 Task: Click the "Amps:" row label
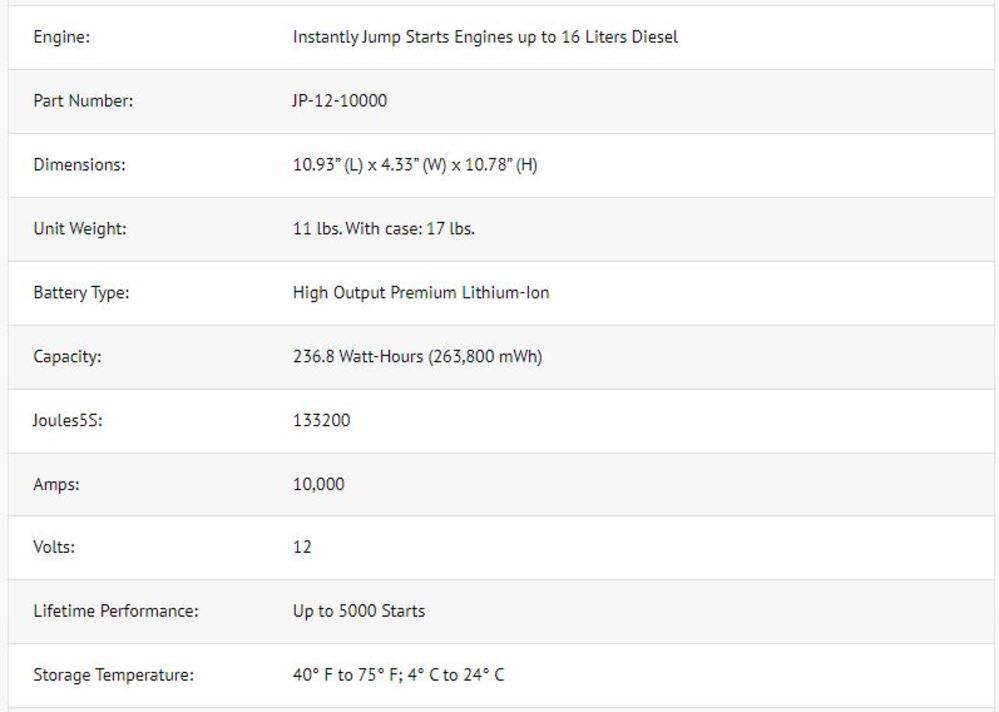click(x=57, y=485)
